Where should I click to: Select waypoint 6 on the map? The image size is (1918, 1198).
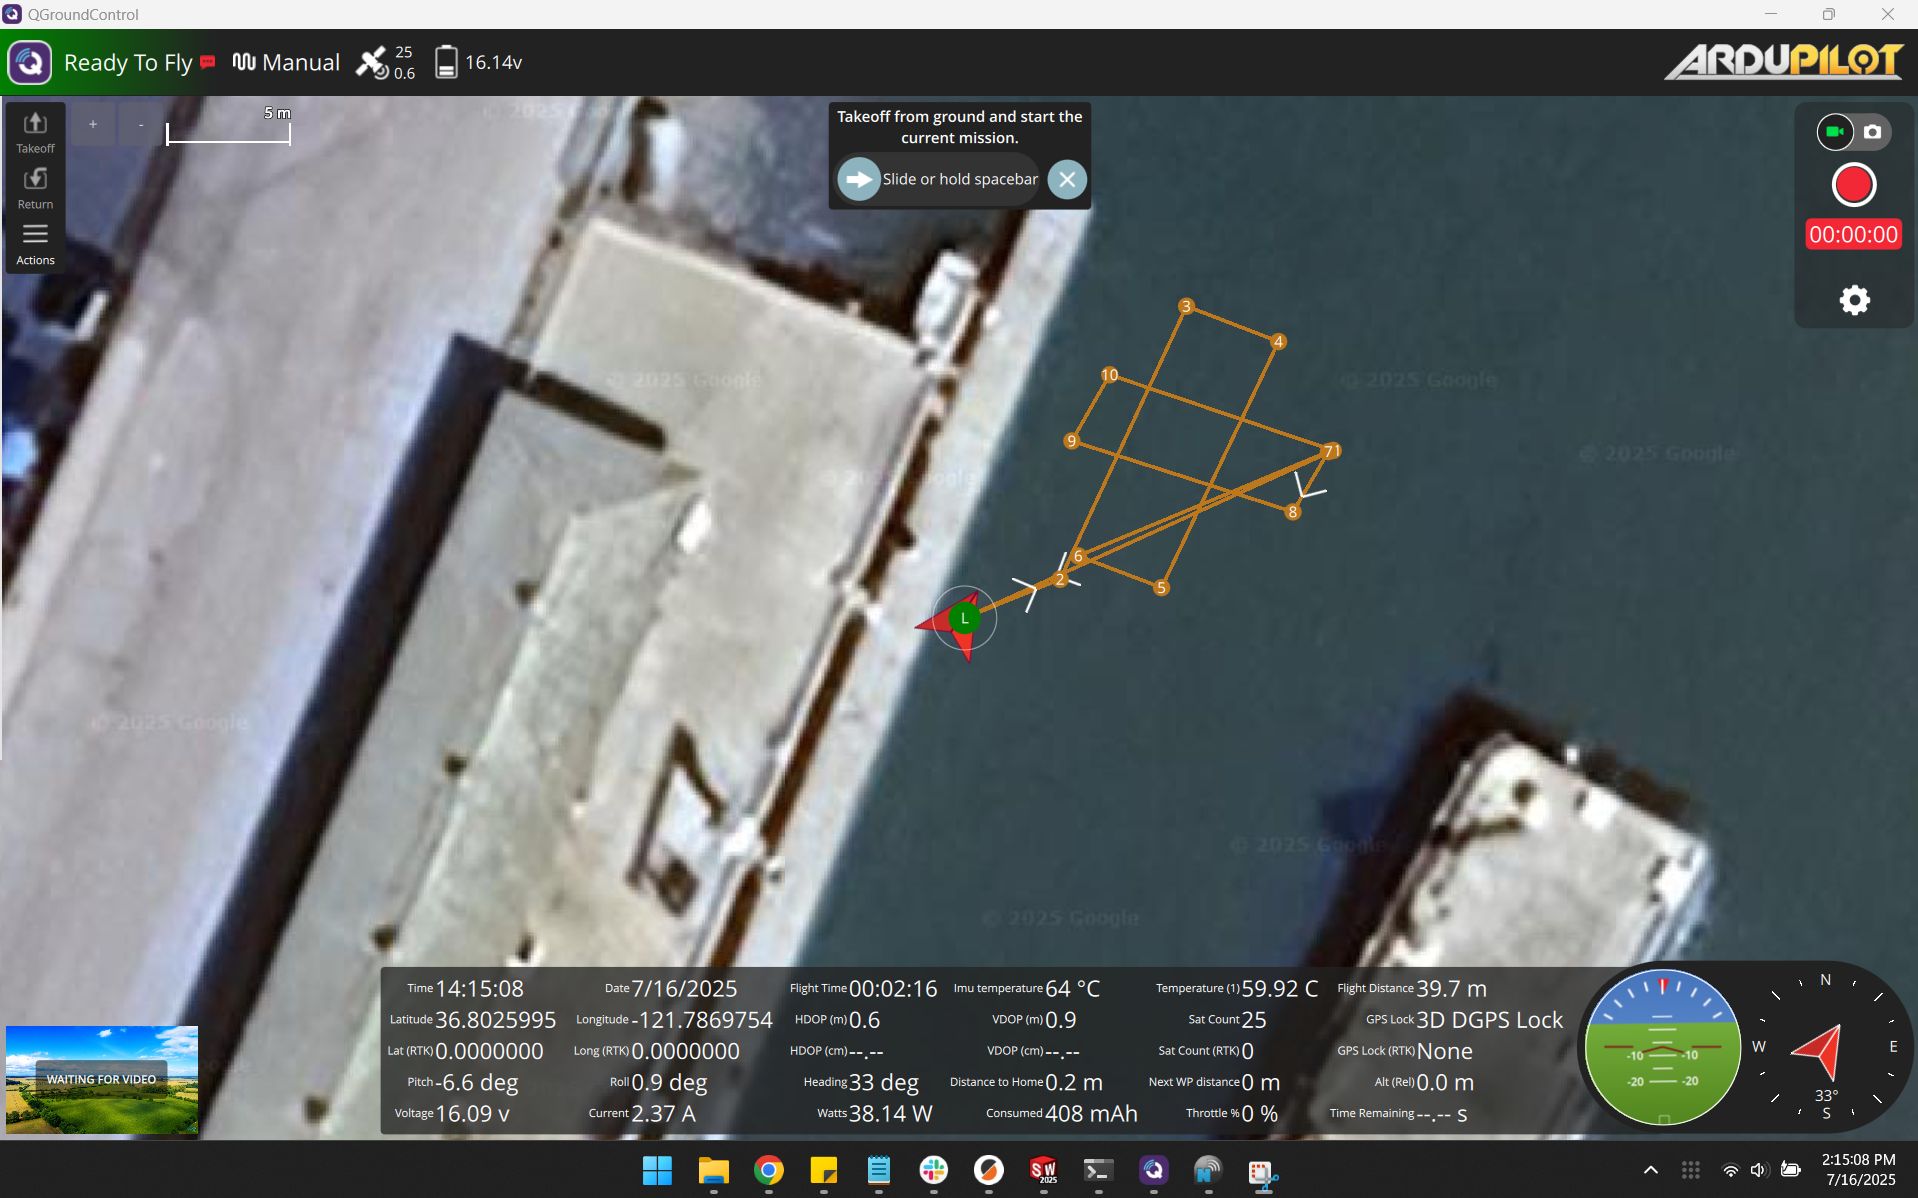[1078, 556]
